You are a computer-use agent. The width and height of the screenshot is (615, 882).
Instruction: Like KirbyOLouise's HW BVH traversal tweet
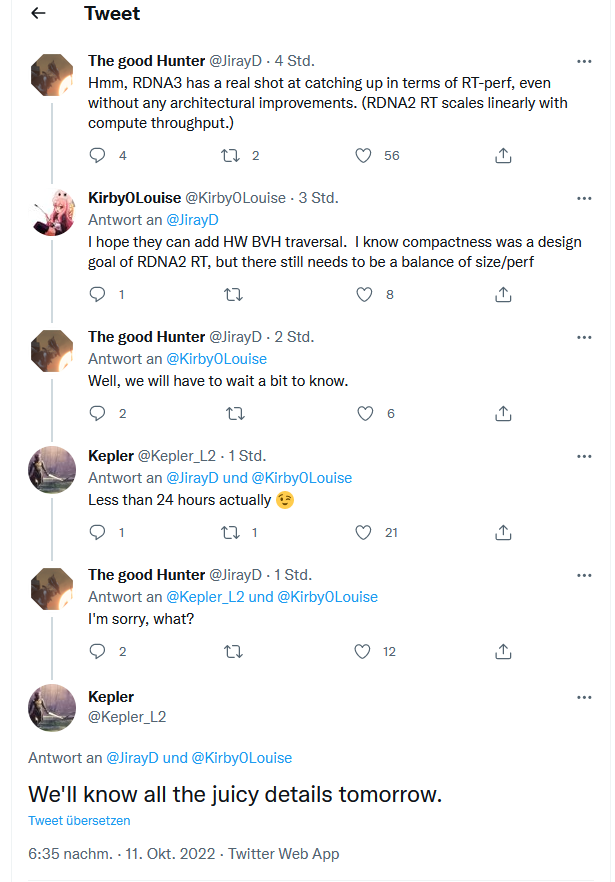[x=364, y=294]
